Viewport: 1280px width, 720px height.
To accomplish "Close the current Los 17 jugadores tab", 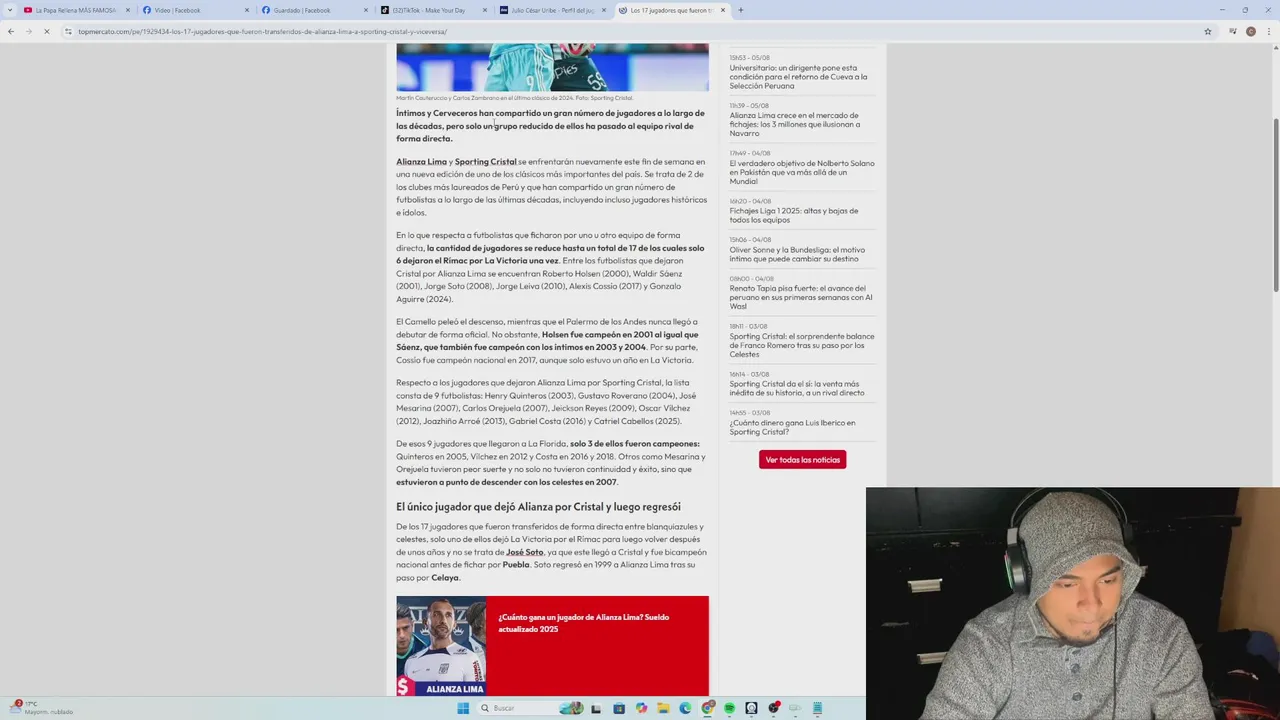I will coord(723,10).
